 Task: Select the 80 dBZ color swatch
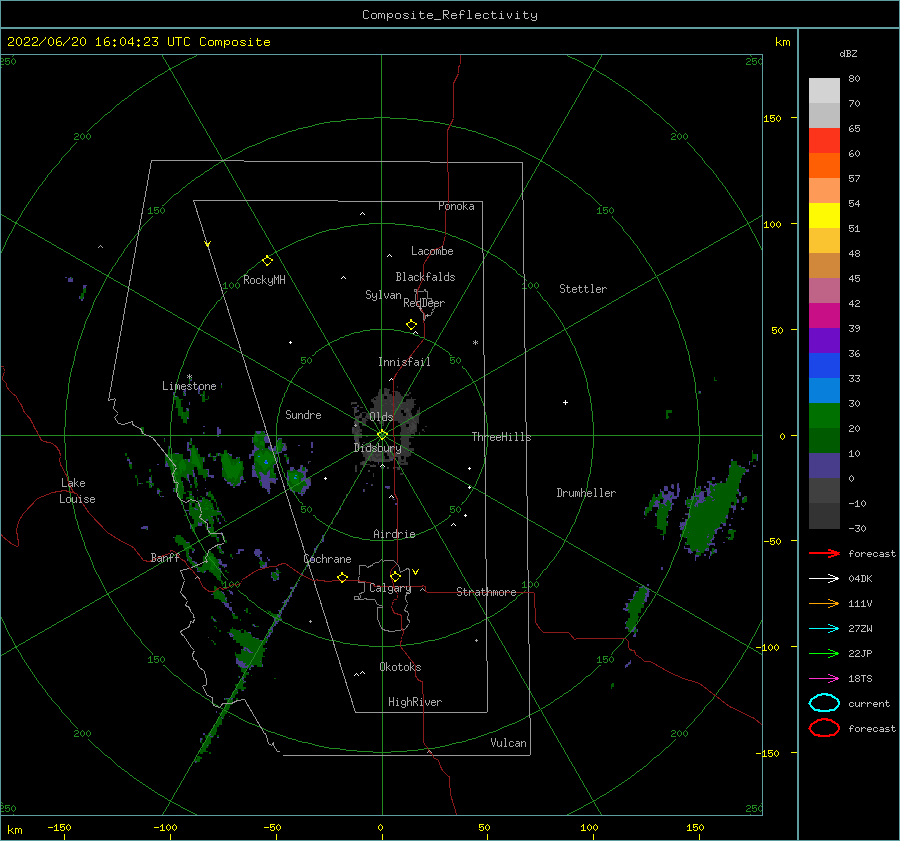[x=824, y=90]
